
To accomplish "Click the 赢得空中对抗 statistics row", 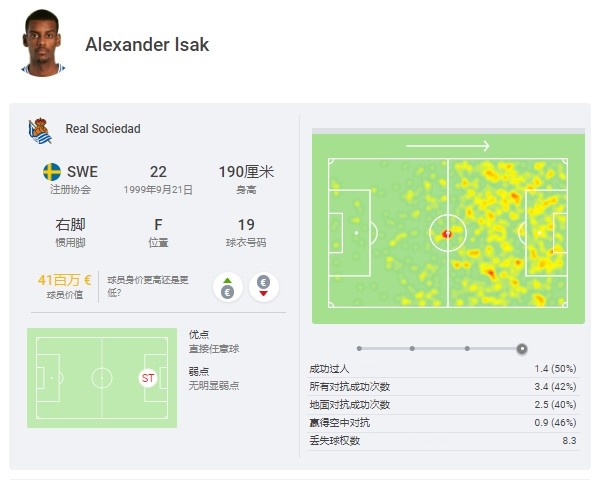I will (x=443, y=423).
